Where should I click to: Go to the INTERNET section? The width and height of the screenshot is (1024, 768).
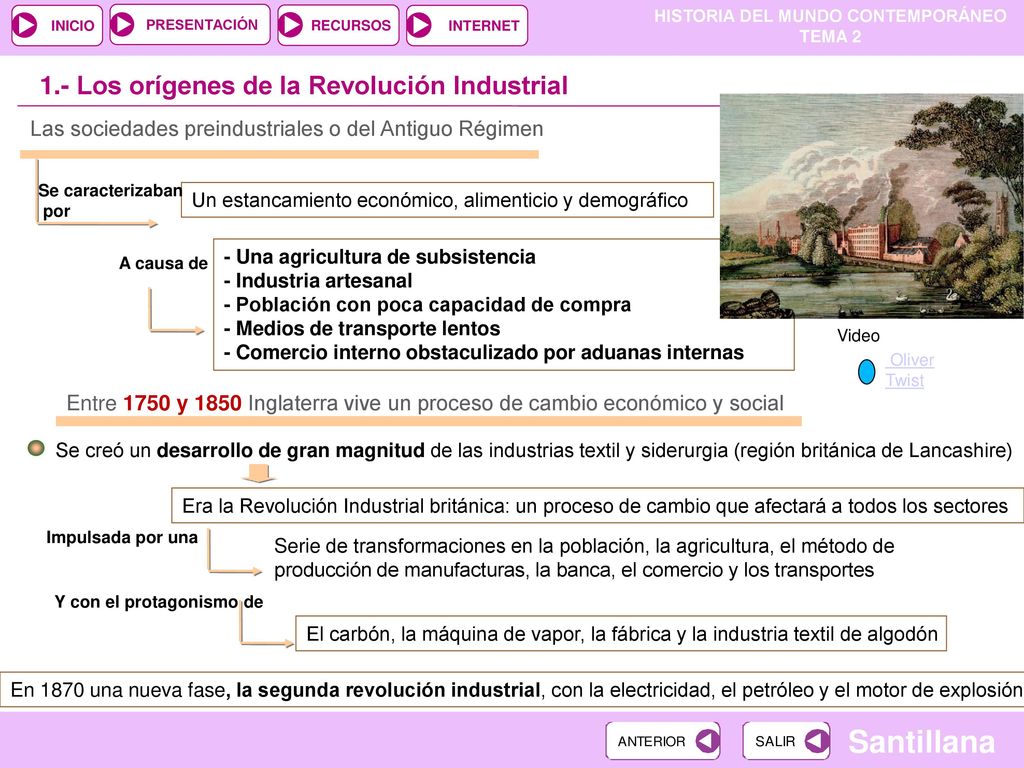[466, 25]
